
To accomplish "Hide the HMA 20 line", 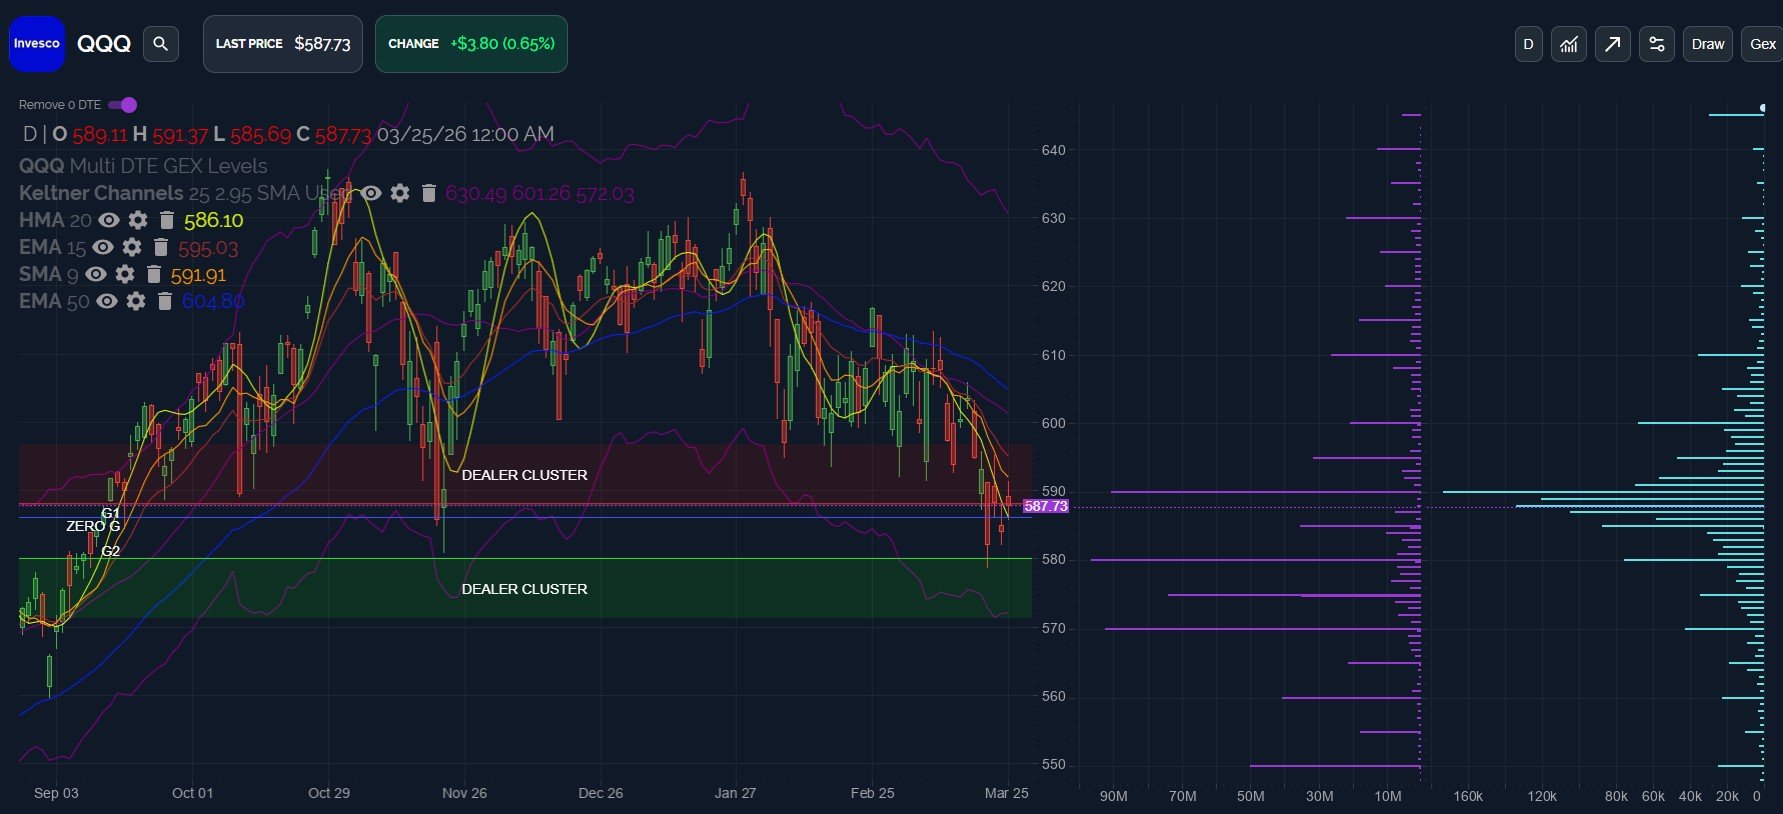I will (109, 220).
